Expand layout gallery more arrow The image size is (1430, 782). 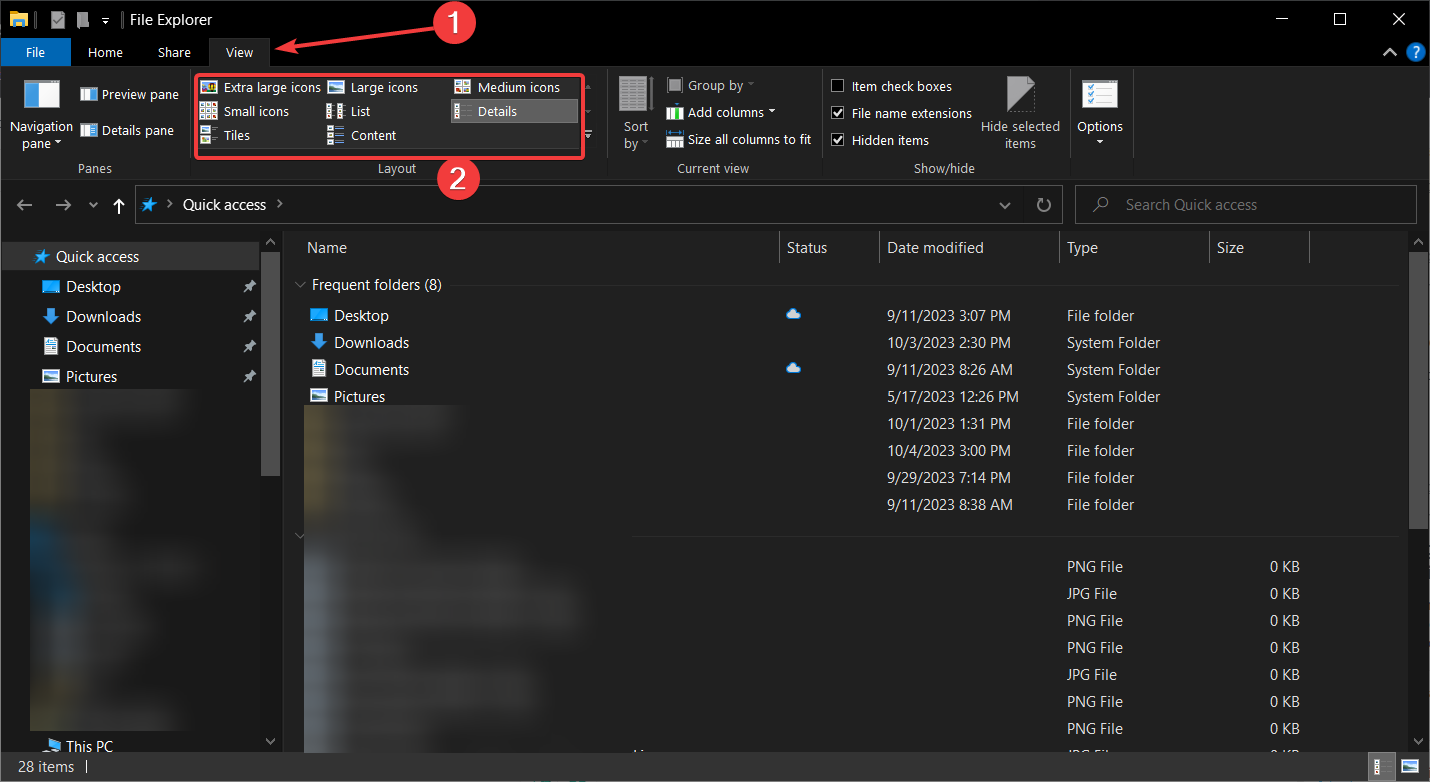click(x=588, y=135)
